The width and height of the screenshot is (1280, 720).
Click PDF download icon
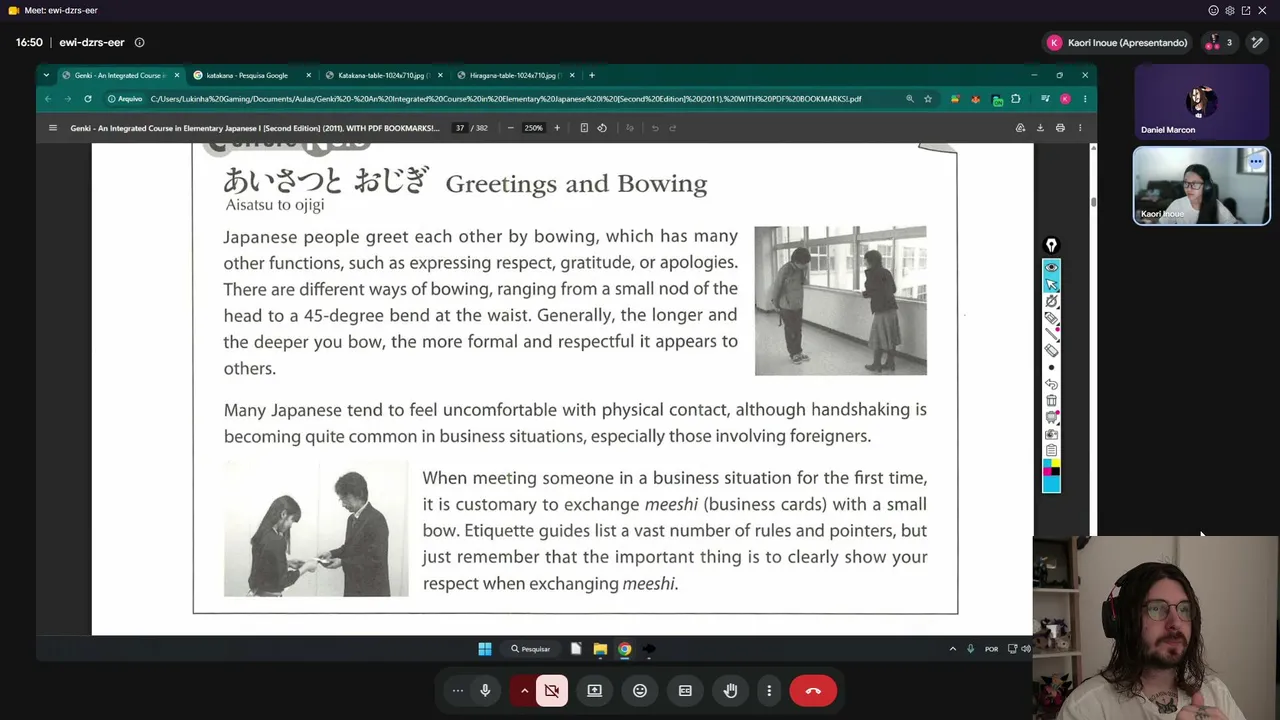click(x=1040, y=128)
